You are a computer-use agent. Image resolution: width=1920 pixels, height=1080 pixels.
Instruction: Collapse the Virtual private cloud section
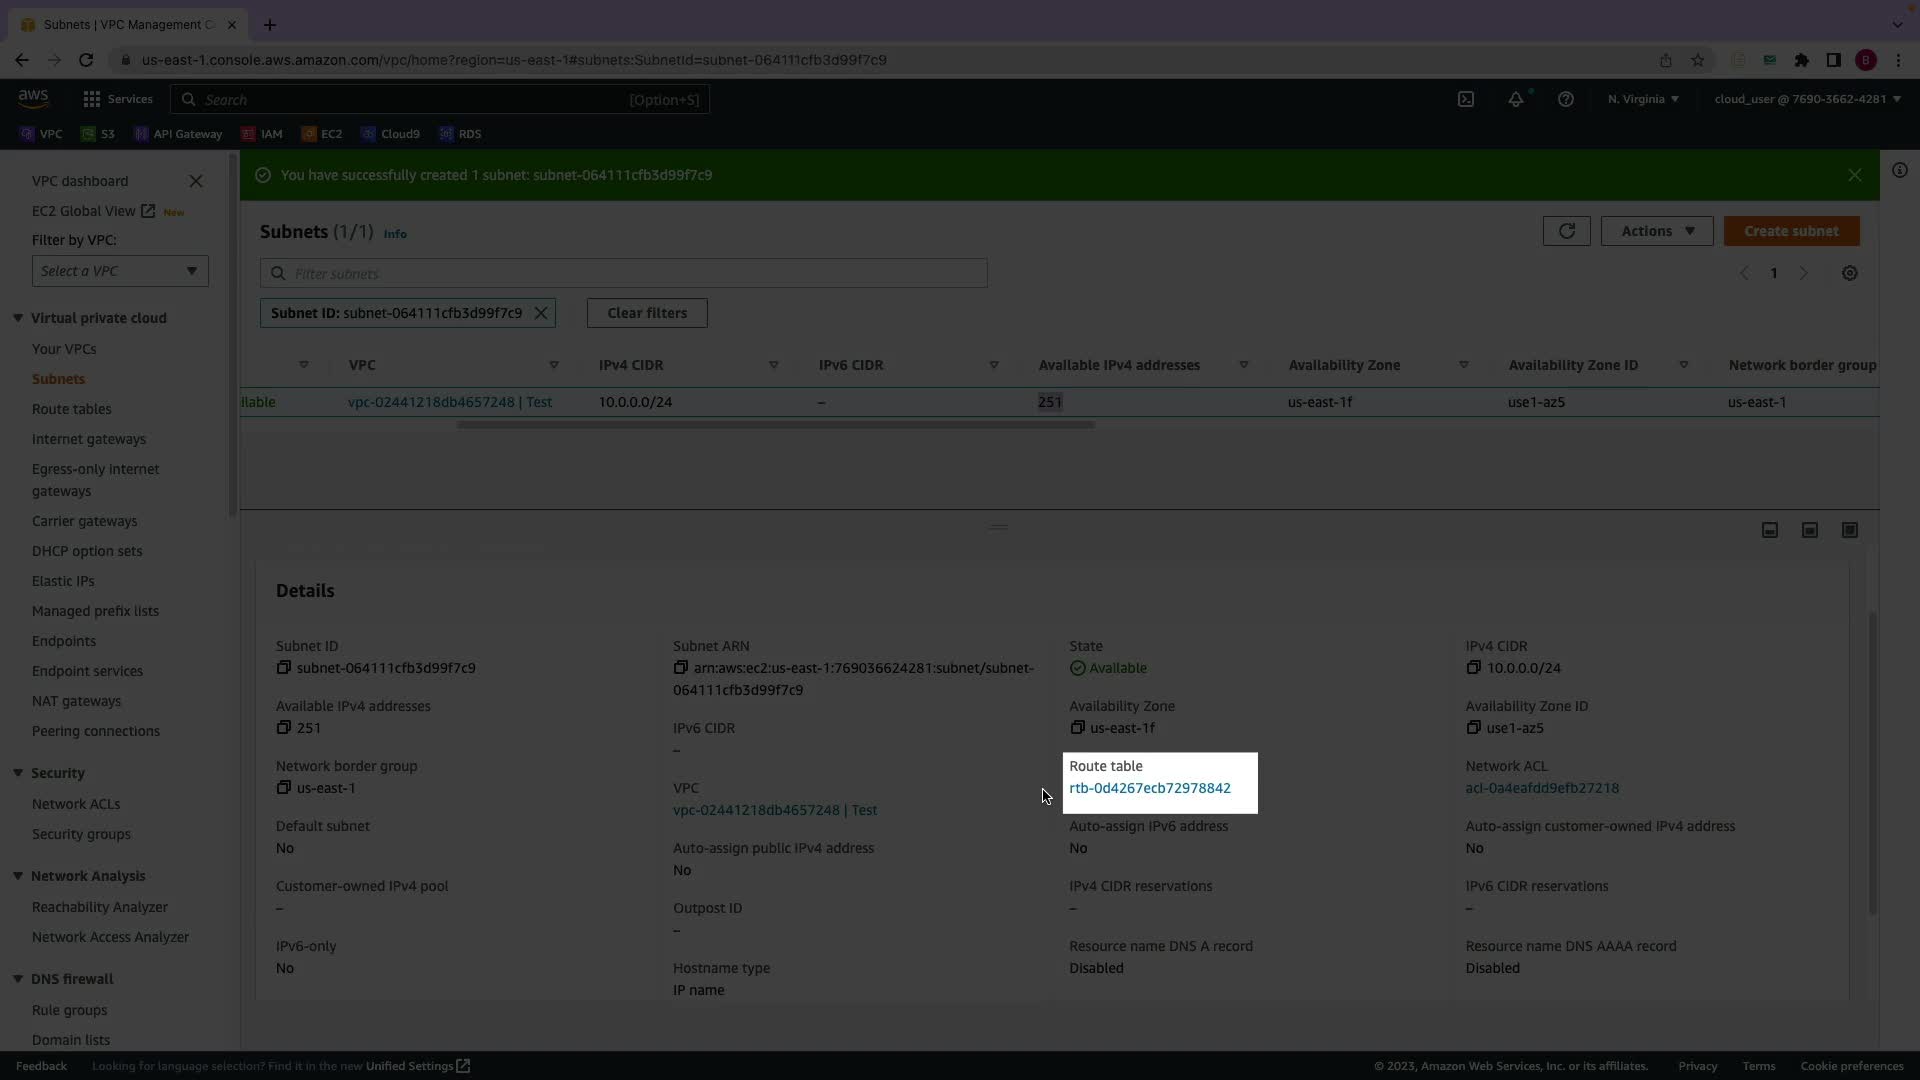pos(18,318)
